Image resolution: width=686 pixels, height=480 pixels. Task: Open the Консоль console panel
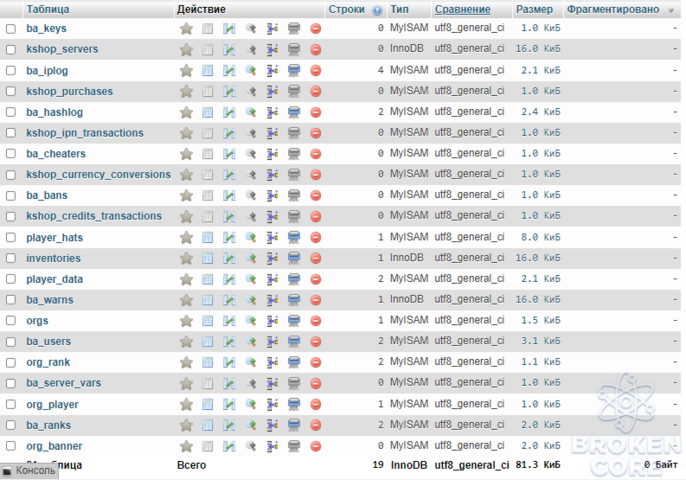(x=29, y=471)
